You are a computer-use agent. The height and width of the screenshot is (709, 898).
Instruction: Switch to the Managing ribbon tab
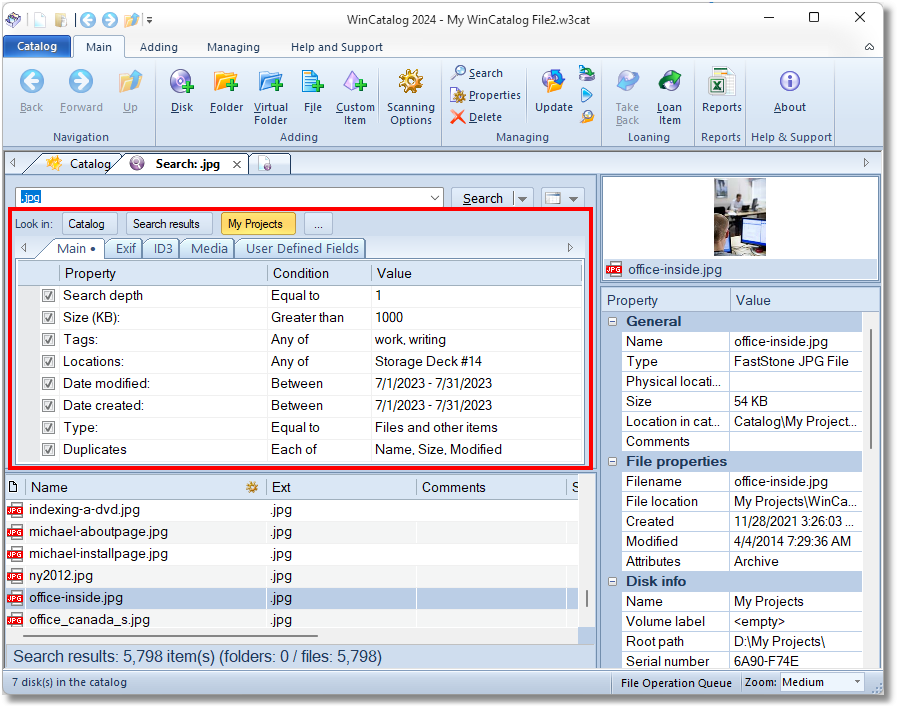[233, 47]
